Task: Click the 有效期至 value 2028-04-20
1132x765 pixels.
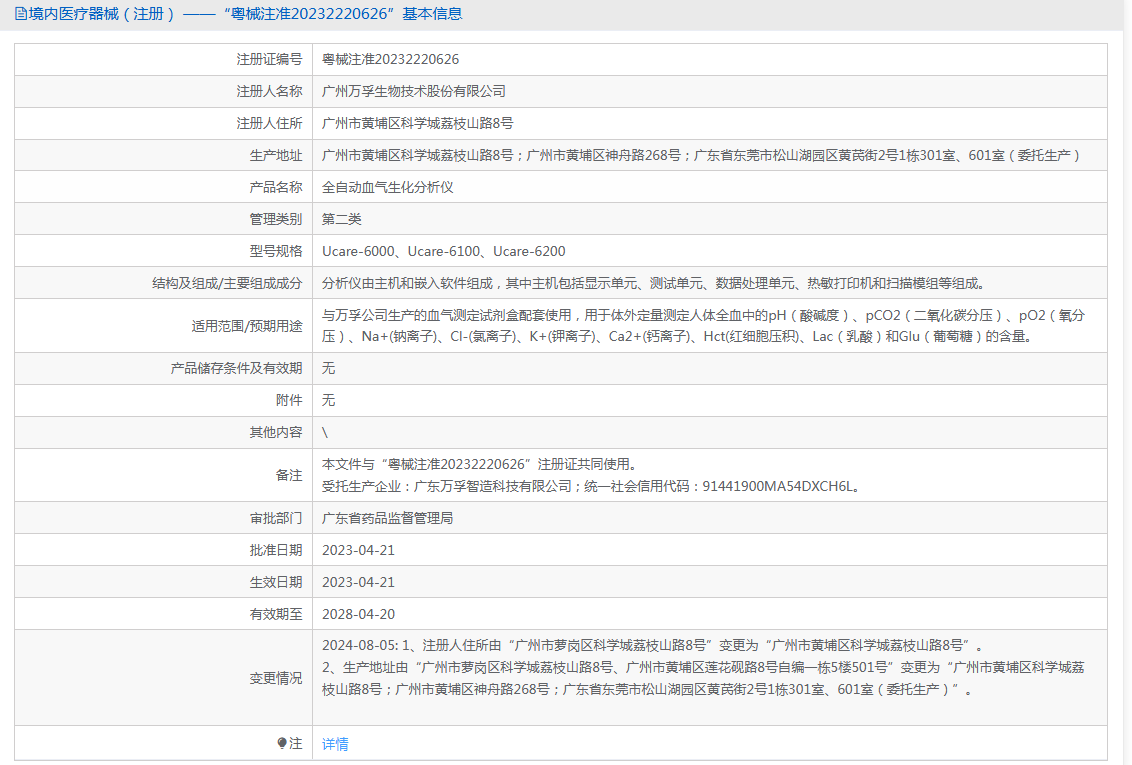Action: click(x=358, y=614)
